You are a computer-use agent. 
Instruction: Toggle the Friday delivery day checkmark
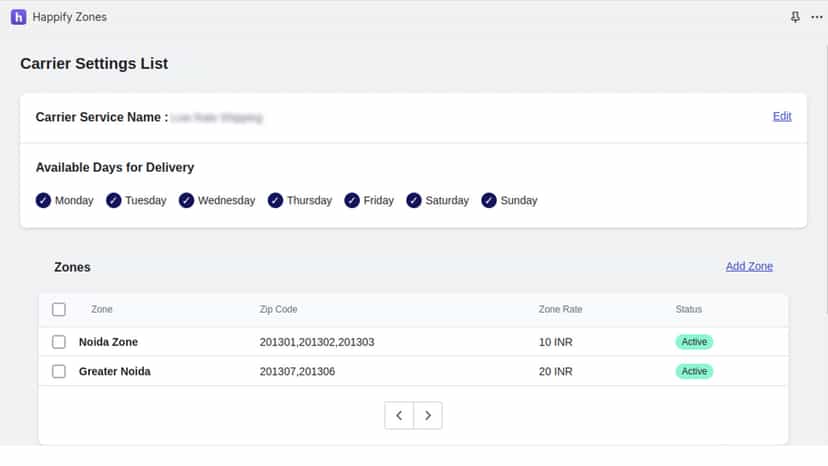[x=352, y=201]
